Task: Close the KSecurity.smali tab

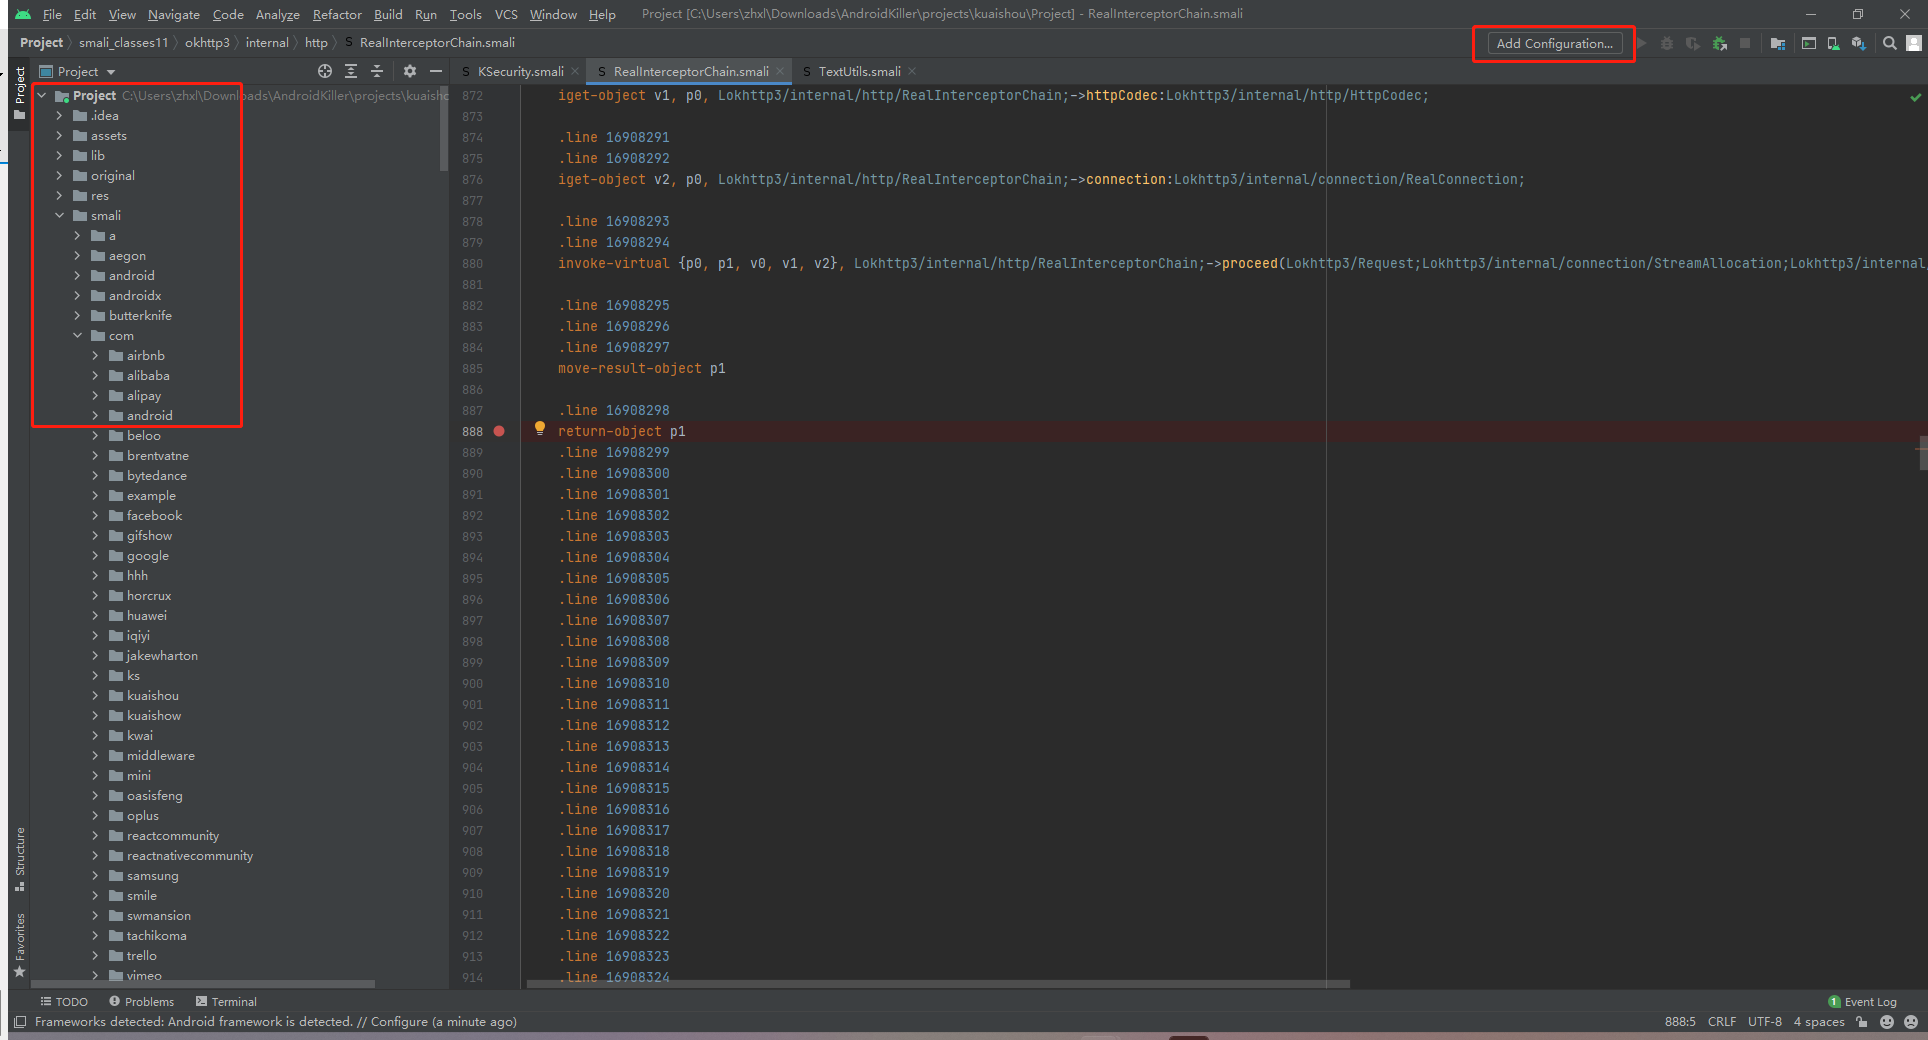Action: point(575,71)
